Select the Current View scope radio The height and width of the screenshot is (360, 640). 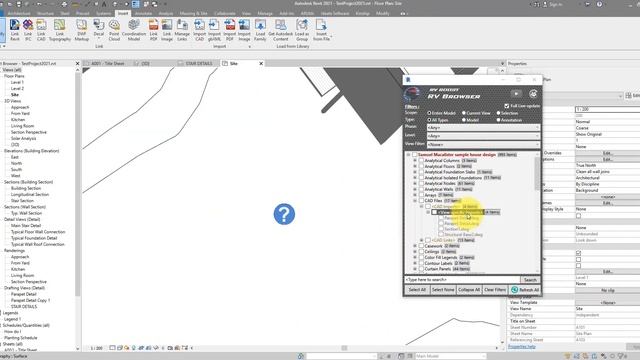coord(464,113)
